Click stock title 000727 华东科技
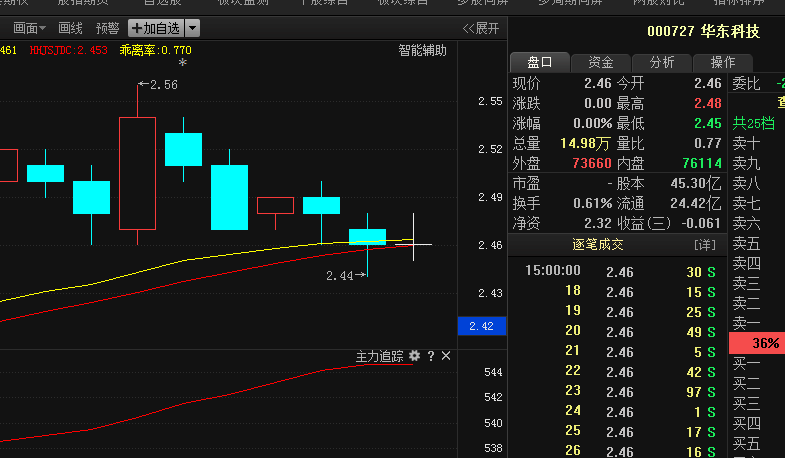 click(703, 32)
